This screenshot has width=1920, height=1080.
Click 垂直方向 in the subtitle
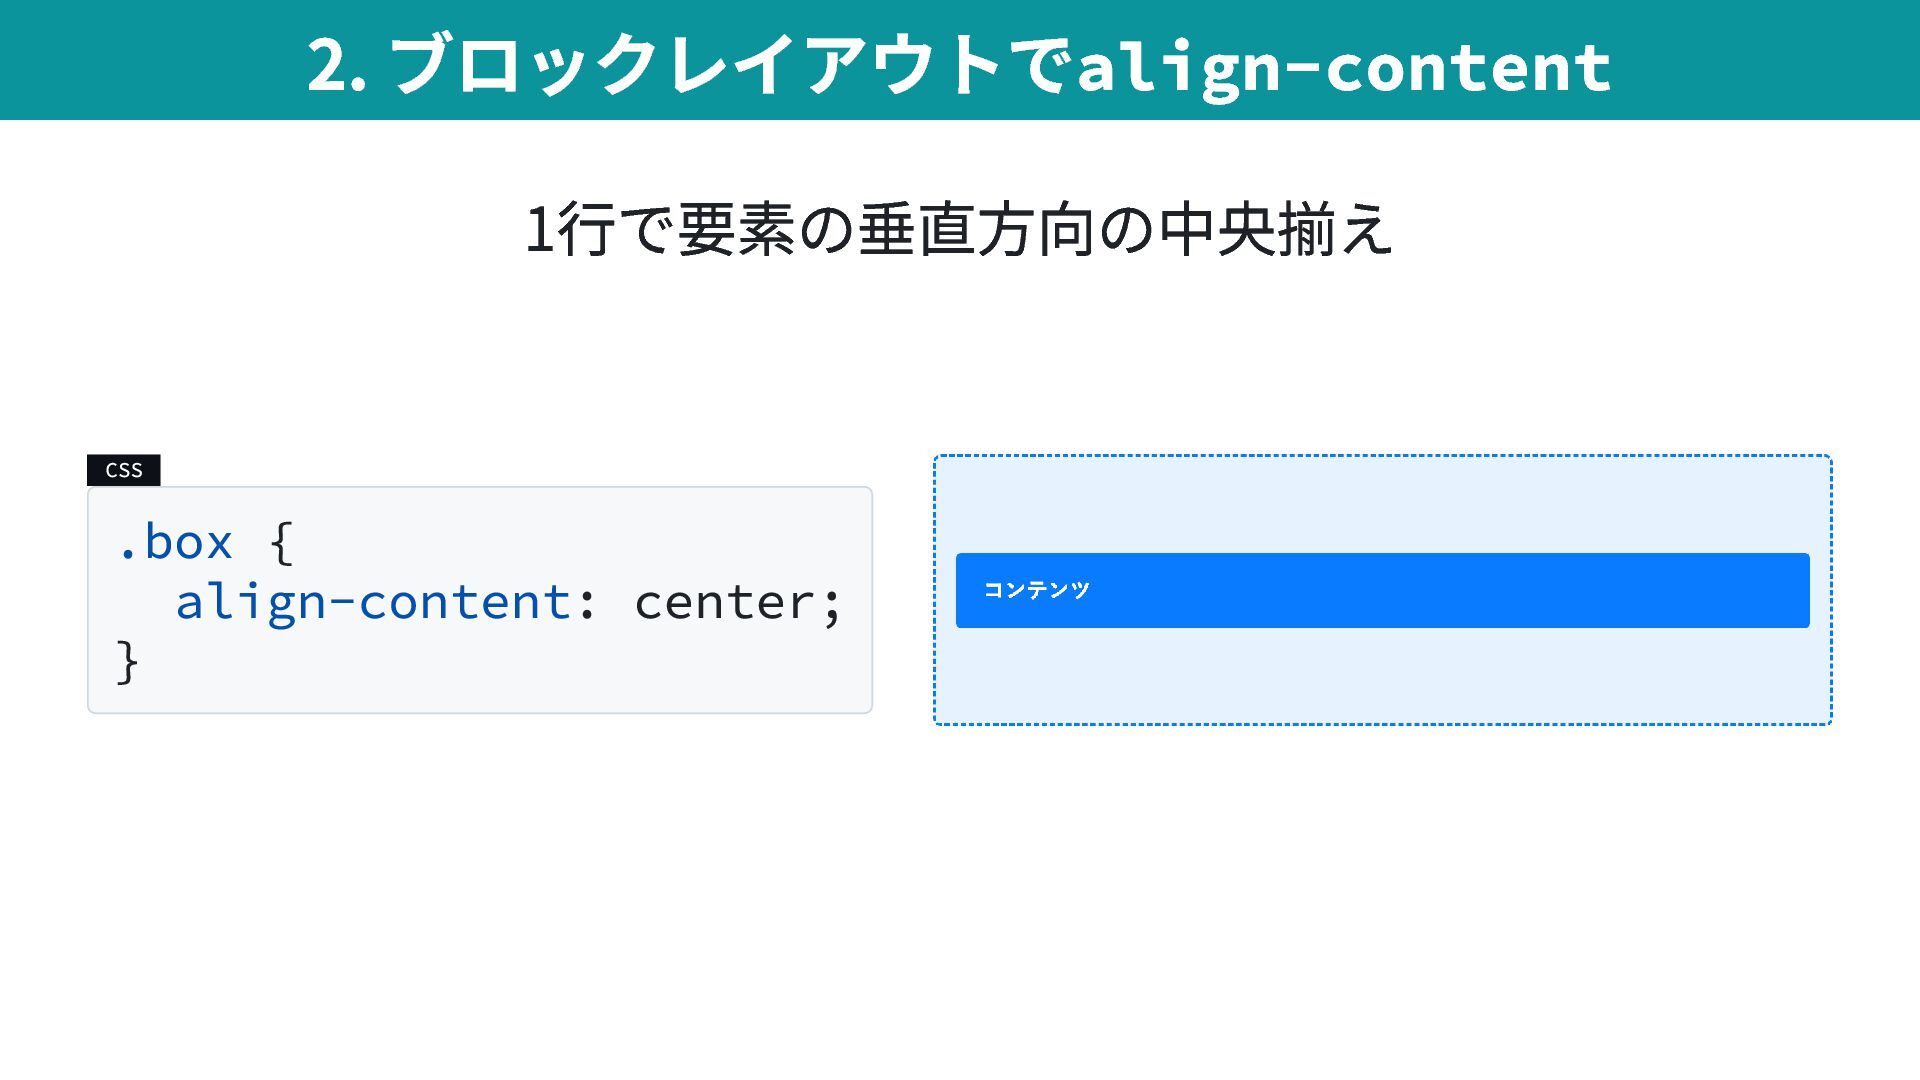976,229
